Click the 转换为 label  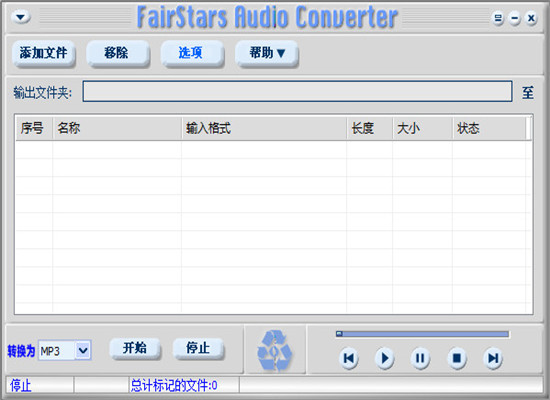tap(21, 351)
